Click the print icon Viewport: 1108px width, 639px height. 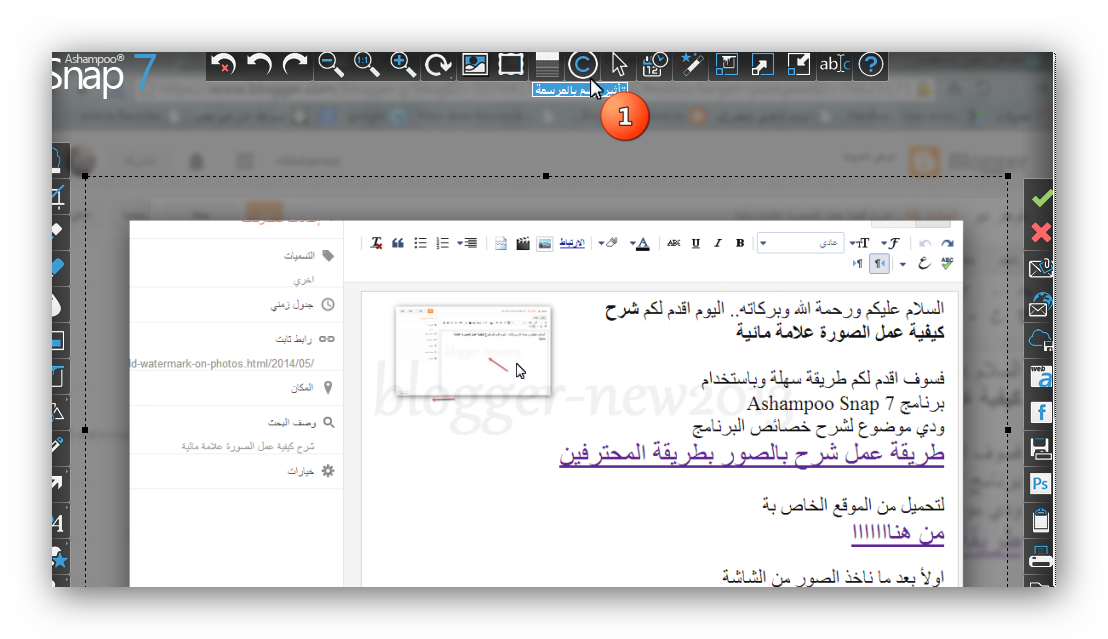point(1041,558)
